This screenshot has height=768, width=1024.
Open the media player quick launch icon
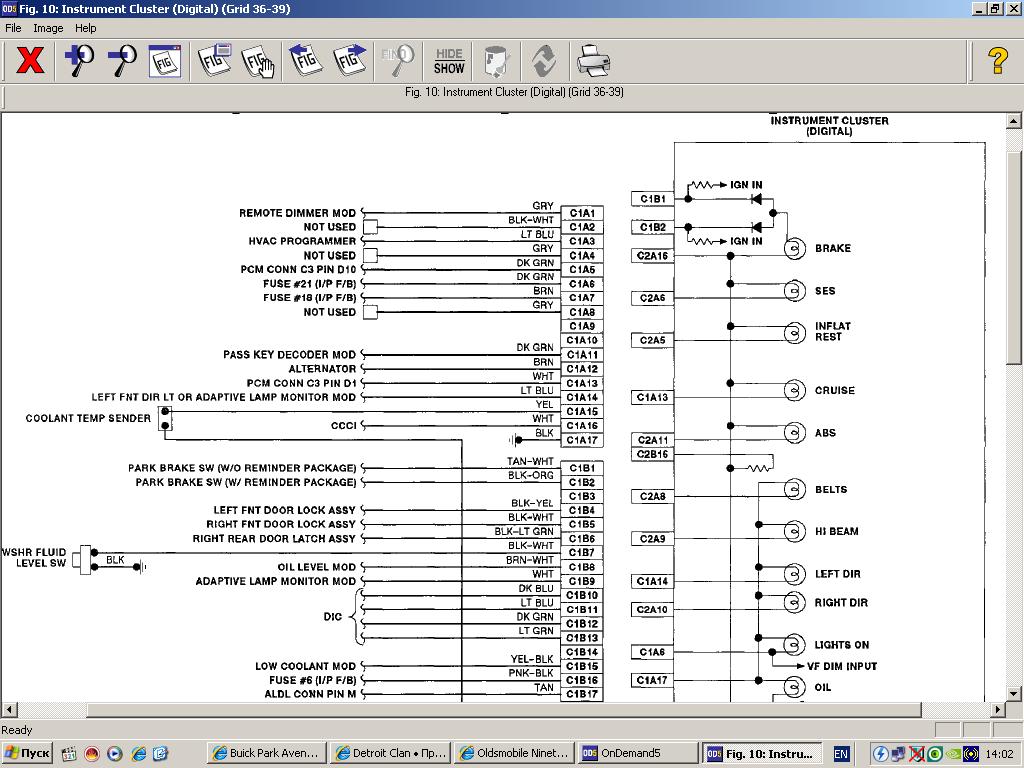pos(115,754)
